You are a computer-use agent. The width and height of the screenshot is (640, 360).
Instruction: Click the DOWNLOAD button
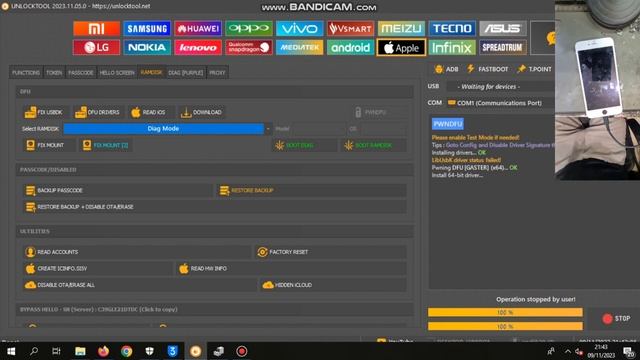pyautogui.click(x=201, y=112)
